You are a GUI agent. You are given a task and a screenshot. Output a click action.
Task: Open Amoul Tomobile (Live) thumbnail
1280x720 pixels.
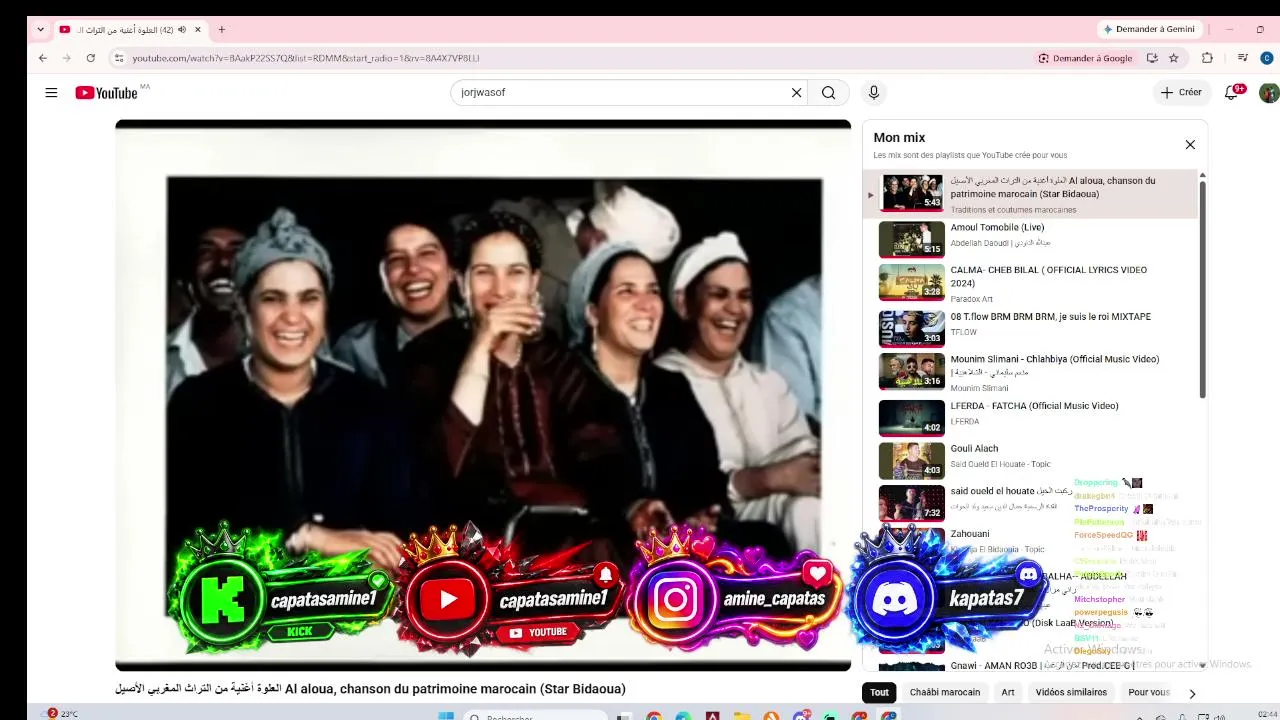[x=911, y=239]
